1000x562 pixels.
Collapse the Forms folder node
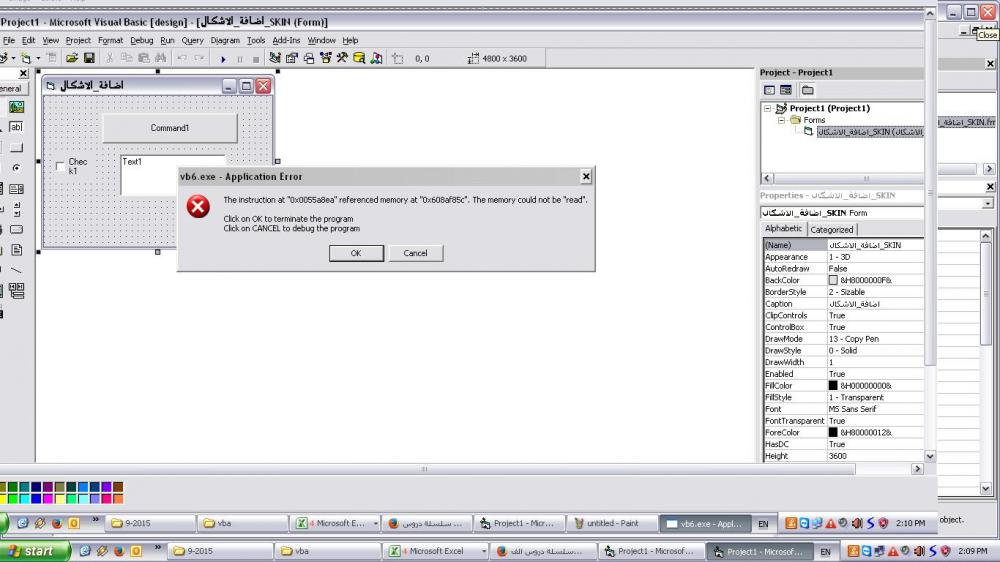[x=781, y=120]
